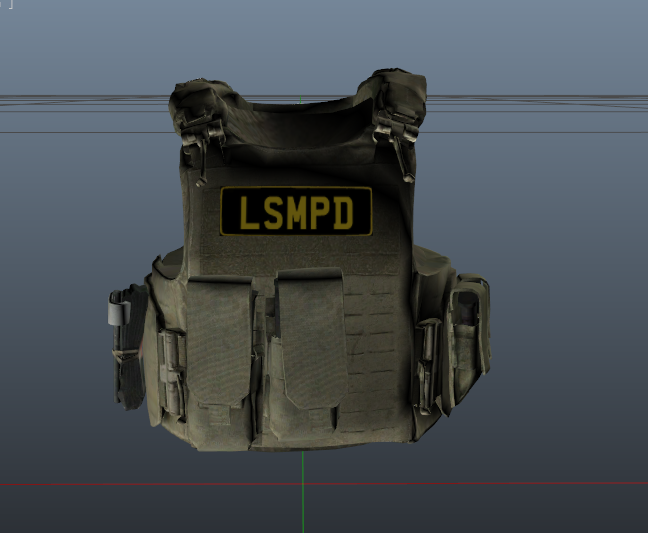
Task: Click the bottom hem of the vest
Action: pyautogui.click(x=300, y=440)
